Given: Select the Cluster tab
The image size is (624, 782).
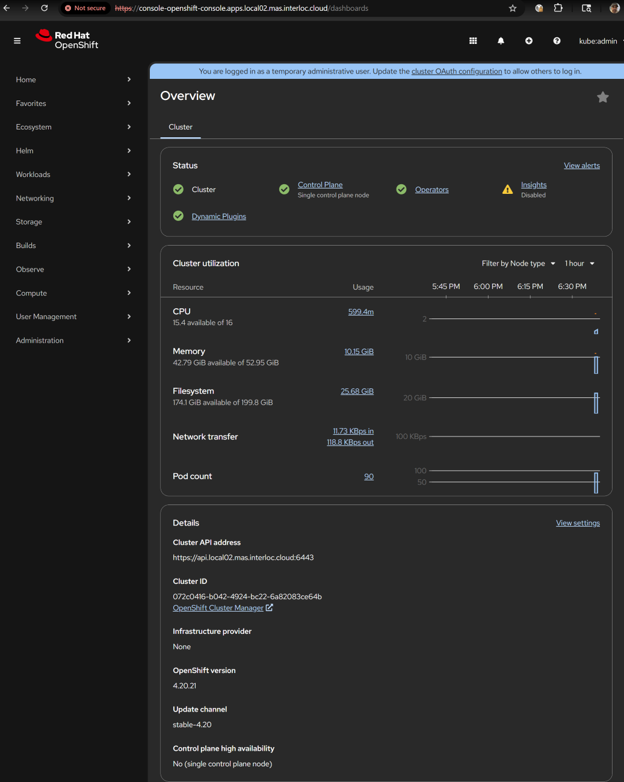Looking at the screenshot, I should [180, 127].
